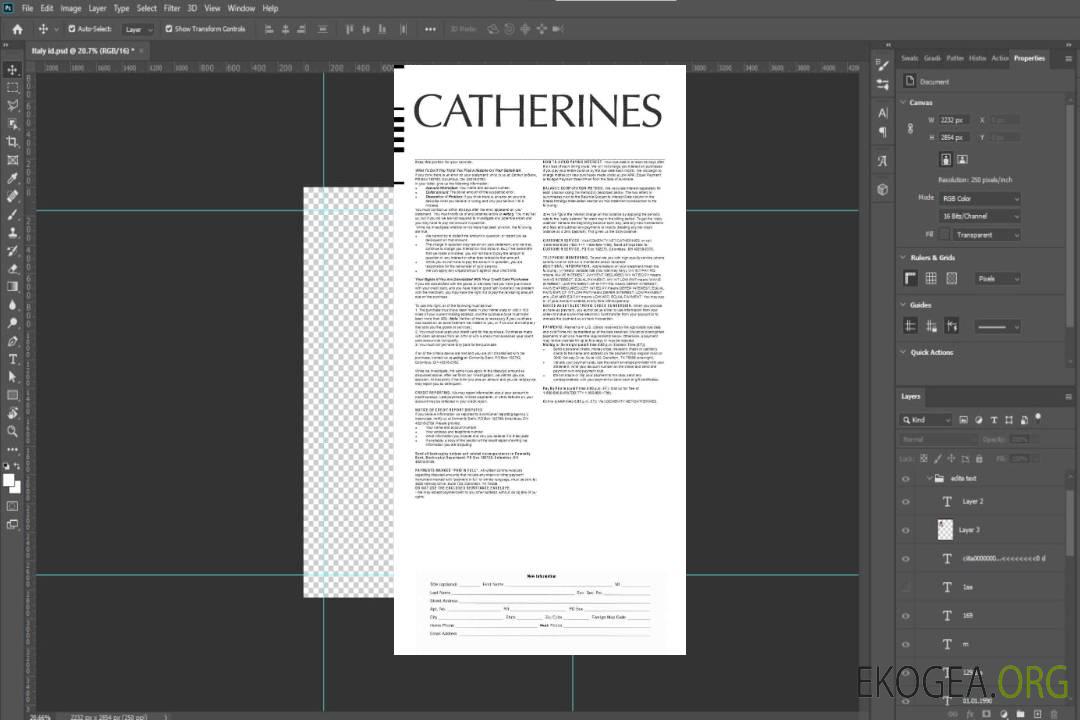Image resolution: width=1080 pixels, height=720 pixels.
Task: Open more align options (three dots)
Action: 430,29
